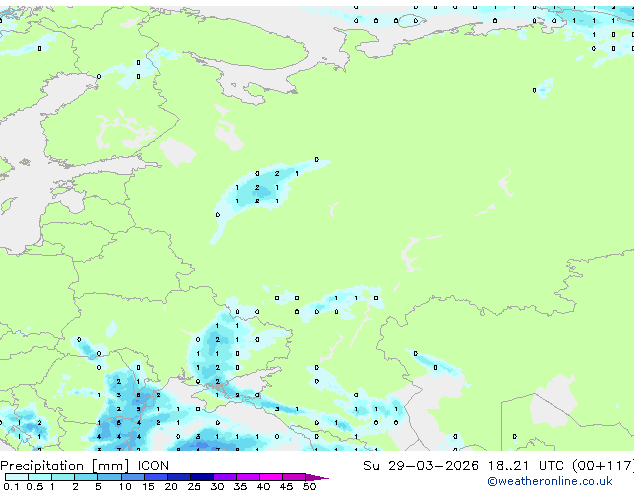This screenshot has height=490, width=634.
Task: Click the 30–35 mm purple legend swatch
Action: coord(224,477)
